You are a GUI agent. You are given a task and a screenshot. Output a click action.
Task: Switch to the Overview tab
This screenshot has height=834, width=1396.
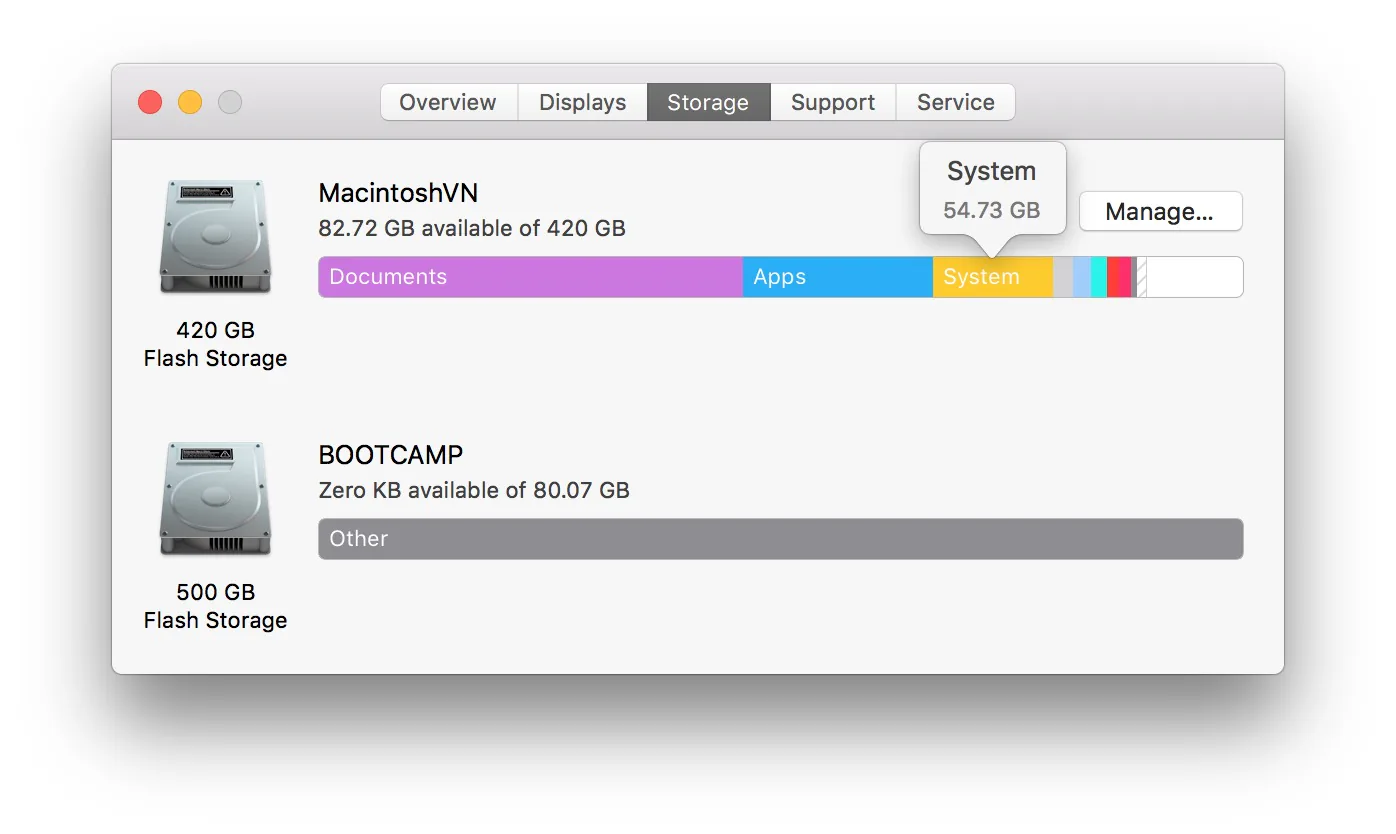pos(449,102)
